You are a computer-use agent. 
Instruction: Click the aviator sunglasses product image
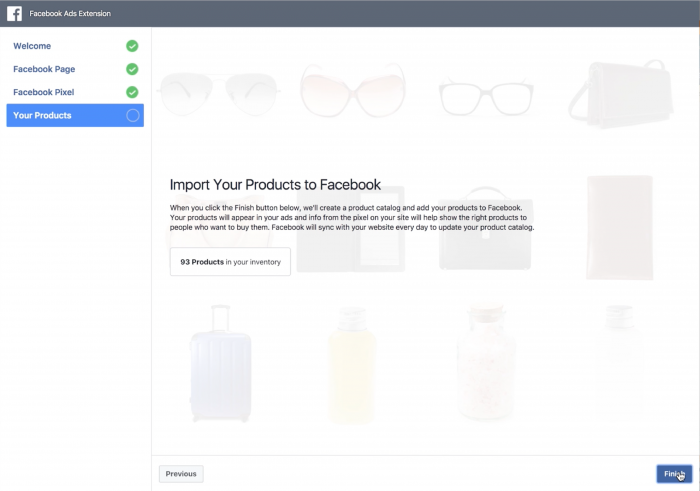pyautogui.click(x=219, y=93)
